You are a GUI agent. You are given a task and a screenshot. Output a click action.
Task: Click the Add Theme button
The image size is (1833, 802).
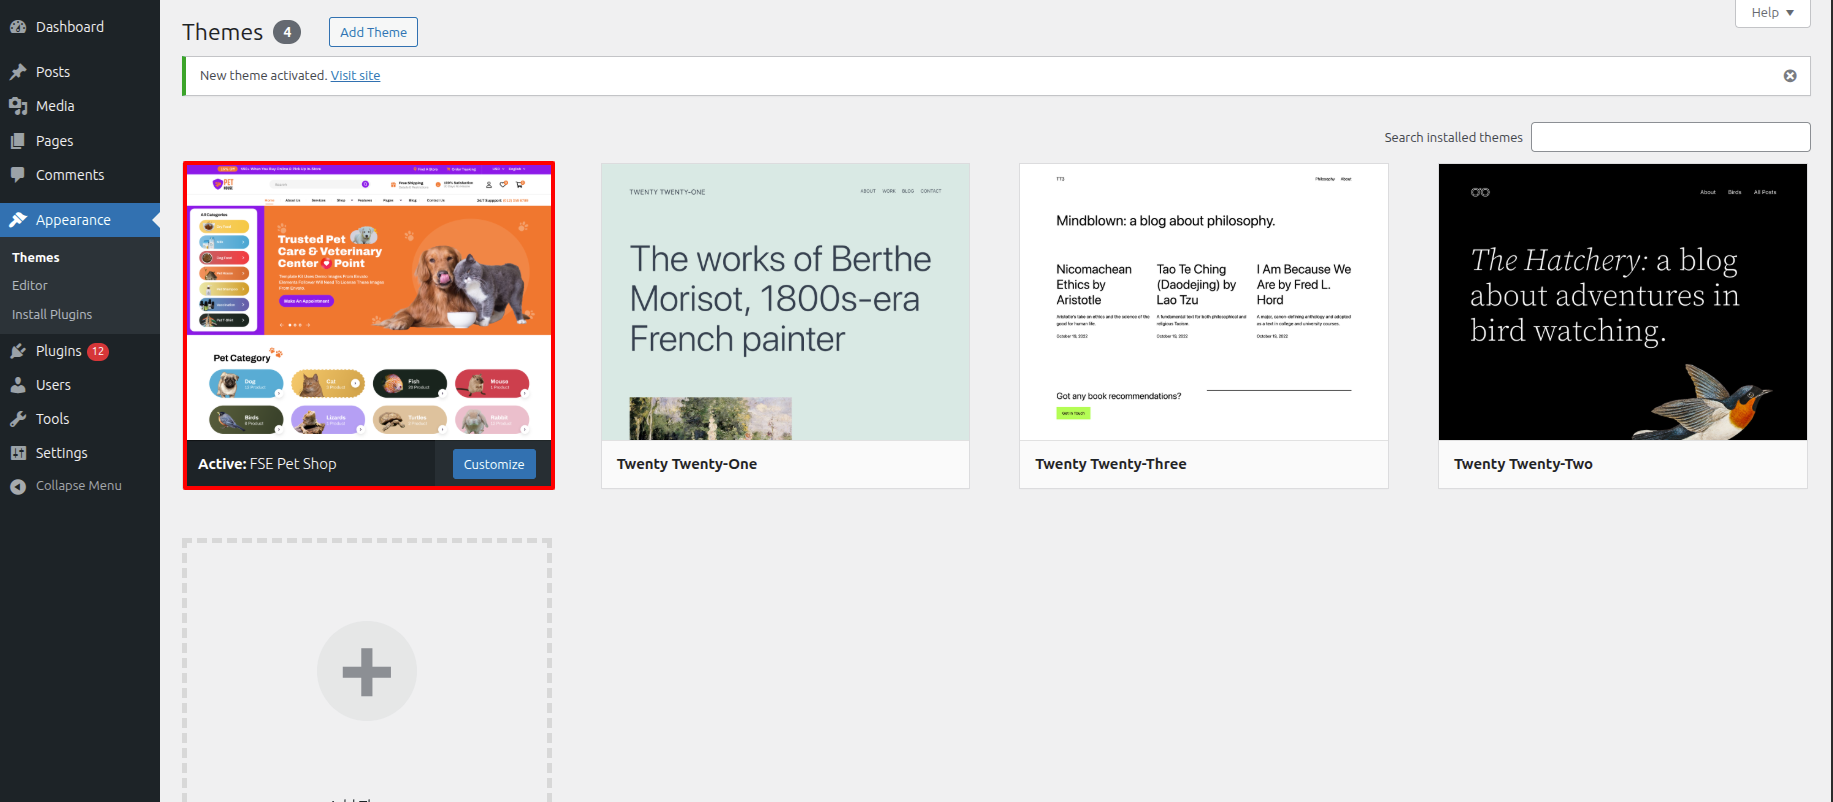click(x=373, y=32)
